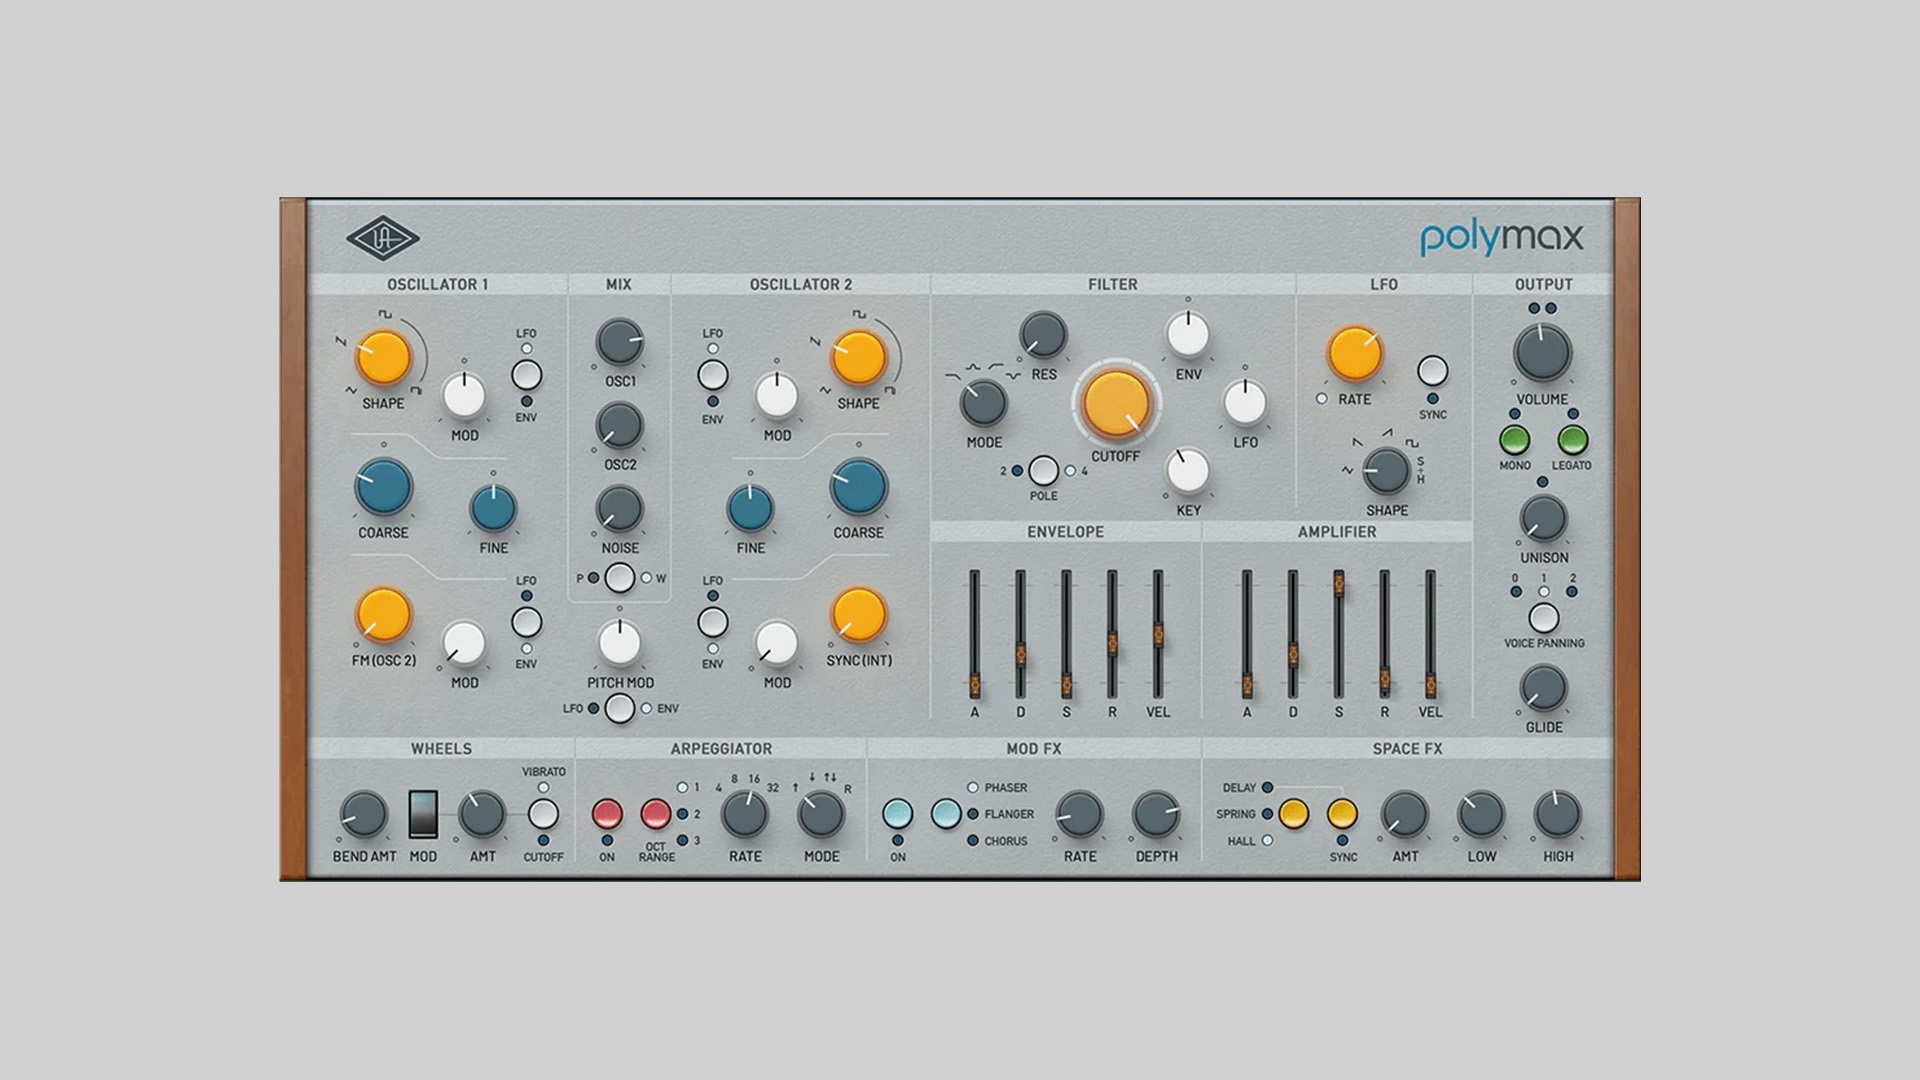Image resolution: width=1920 pixels, height=1080 pixels.
Task: Click the CHORUS label
Action: [1005, 841]
